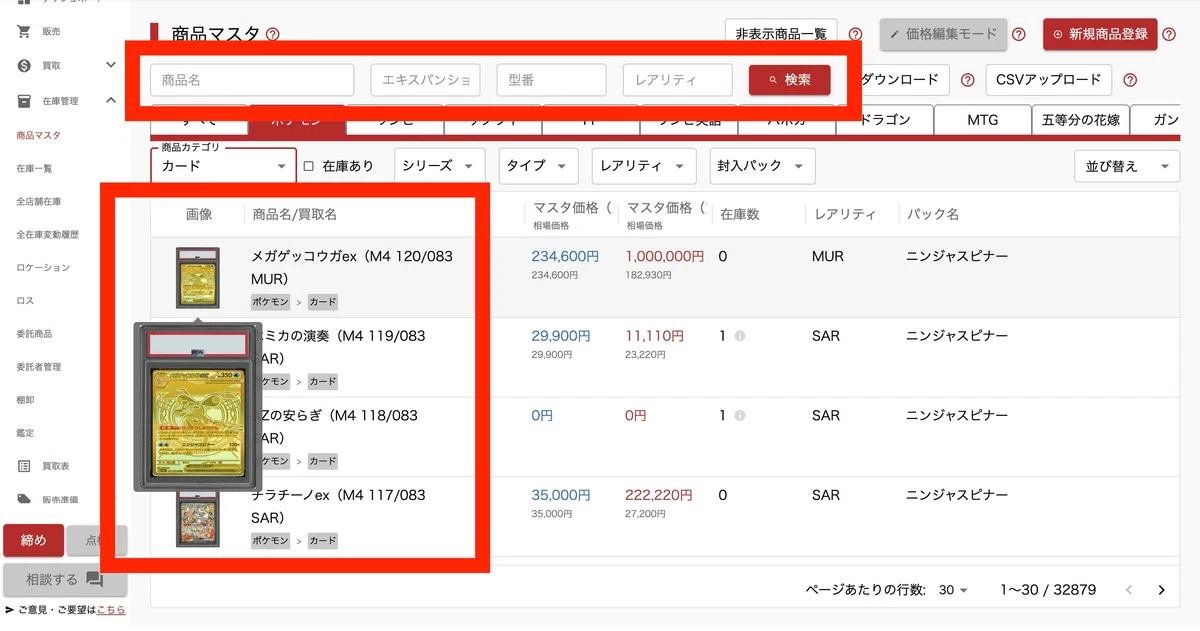This screenshot has width=1200, height=631.
Task: Open the 並び替え sort dropdown
Action: point(1127,166)
